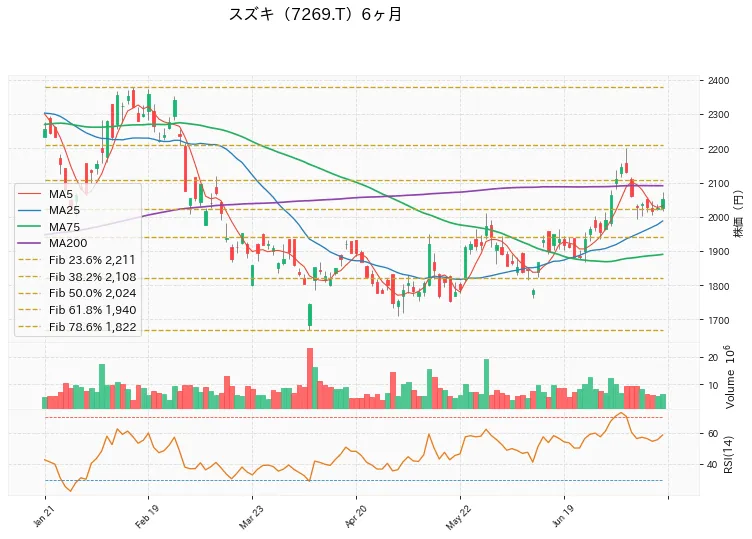Click the MA5 legend entry

[x=46, y=194]
